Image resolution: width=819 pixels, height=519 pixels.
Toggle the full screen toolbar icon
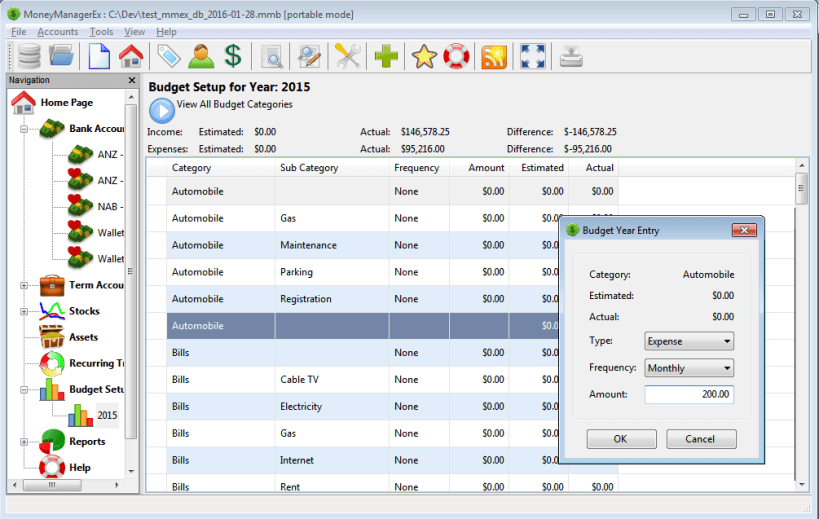click(533, 56)
